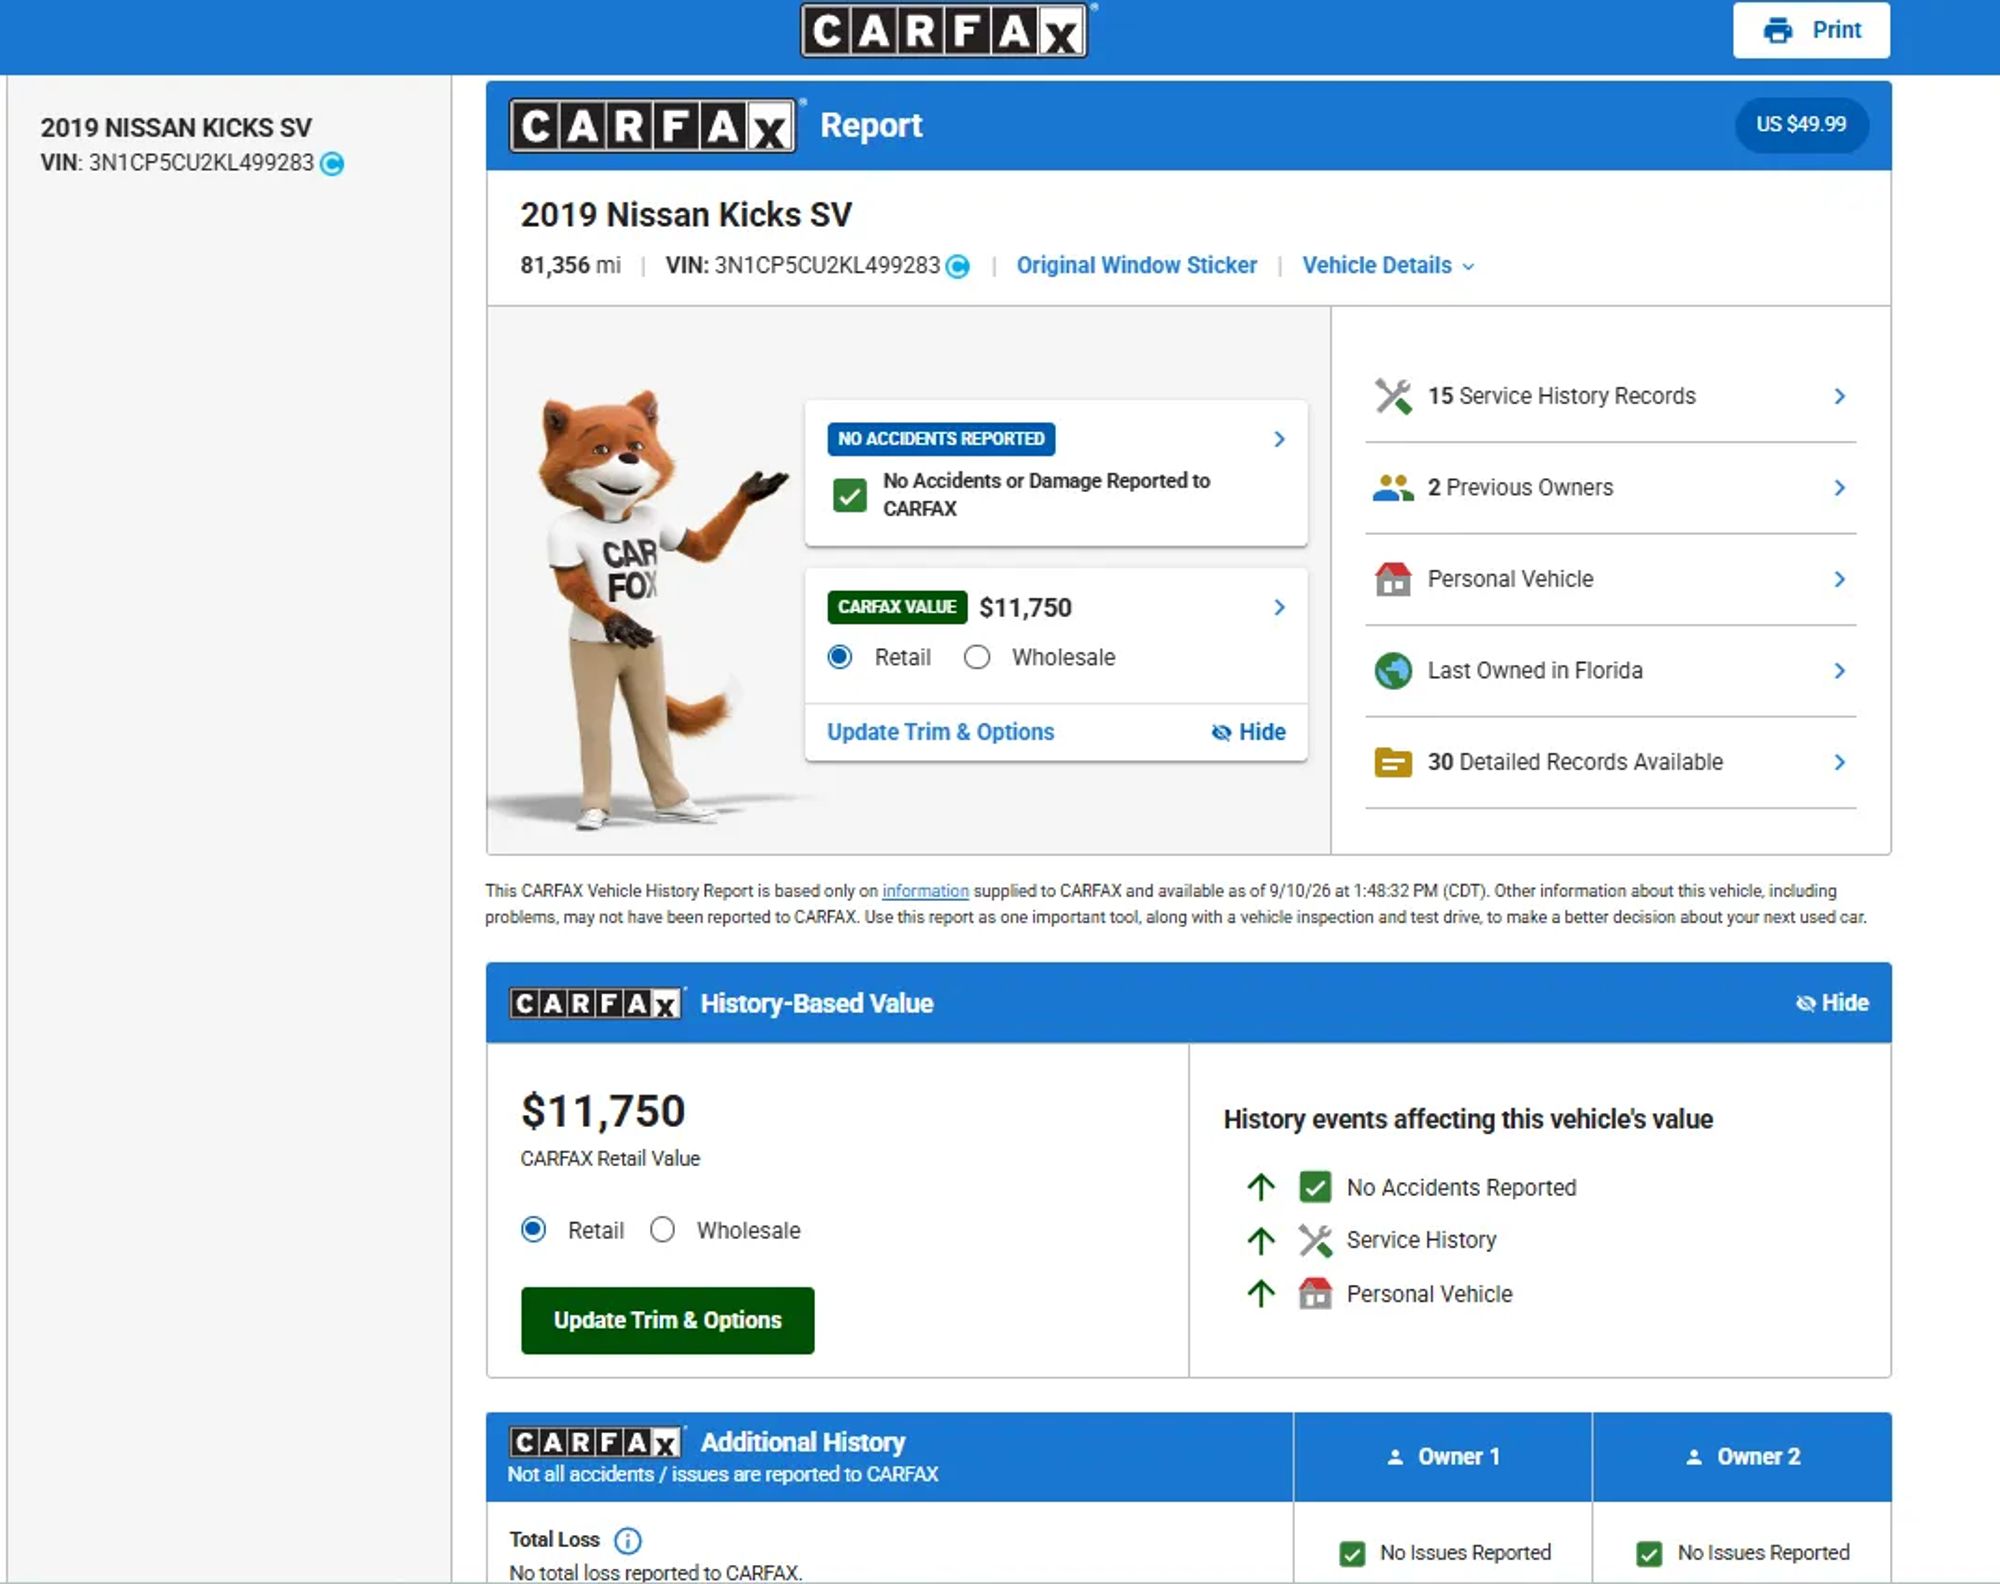Open the Original Window Sticker link
The width and height of the screenshot is (2000, 1584).
coord(1137,266)
